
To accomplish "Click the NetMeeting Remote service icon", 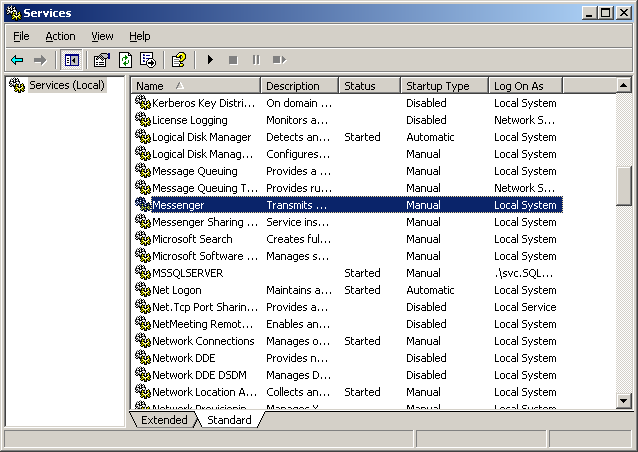I will [x=143, y=323].
